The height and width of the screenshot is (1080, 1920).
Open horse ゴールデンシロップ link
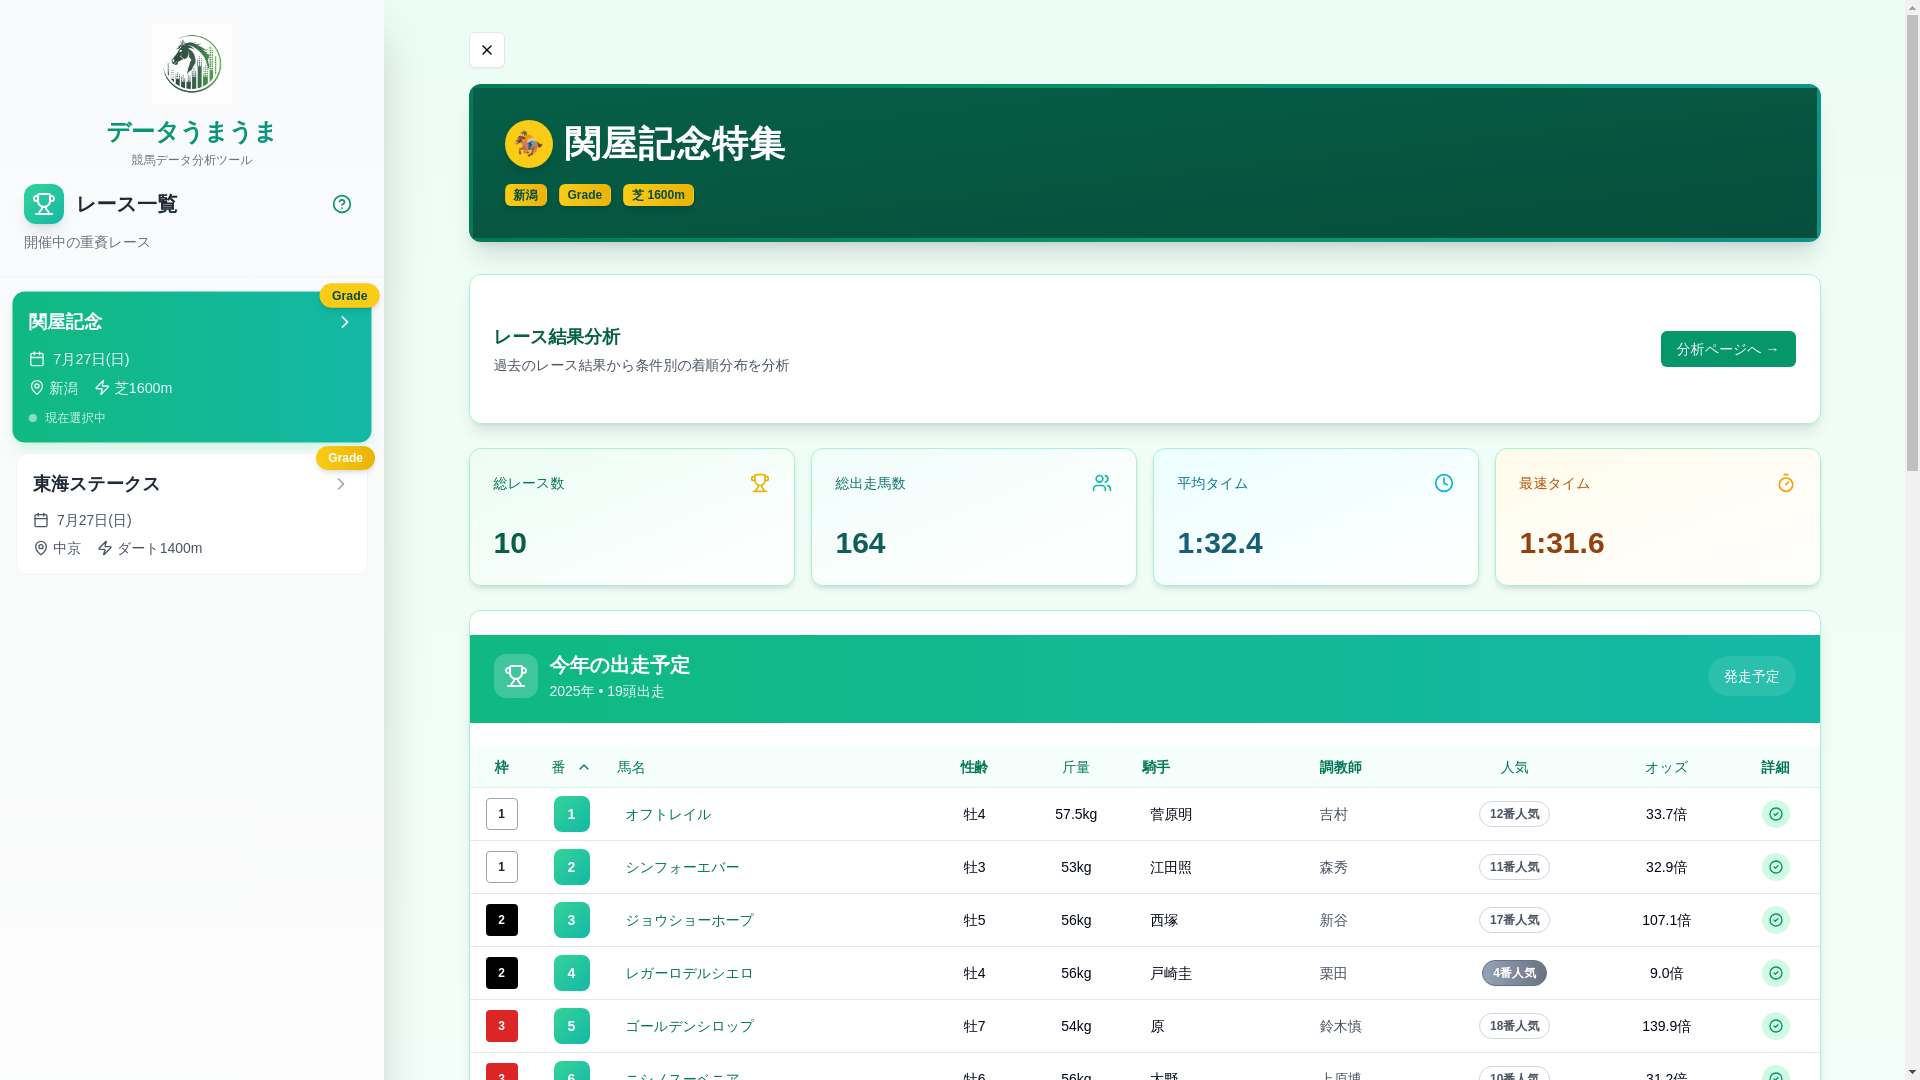pyautogui.click(x=689, y=1026)
